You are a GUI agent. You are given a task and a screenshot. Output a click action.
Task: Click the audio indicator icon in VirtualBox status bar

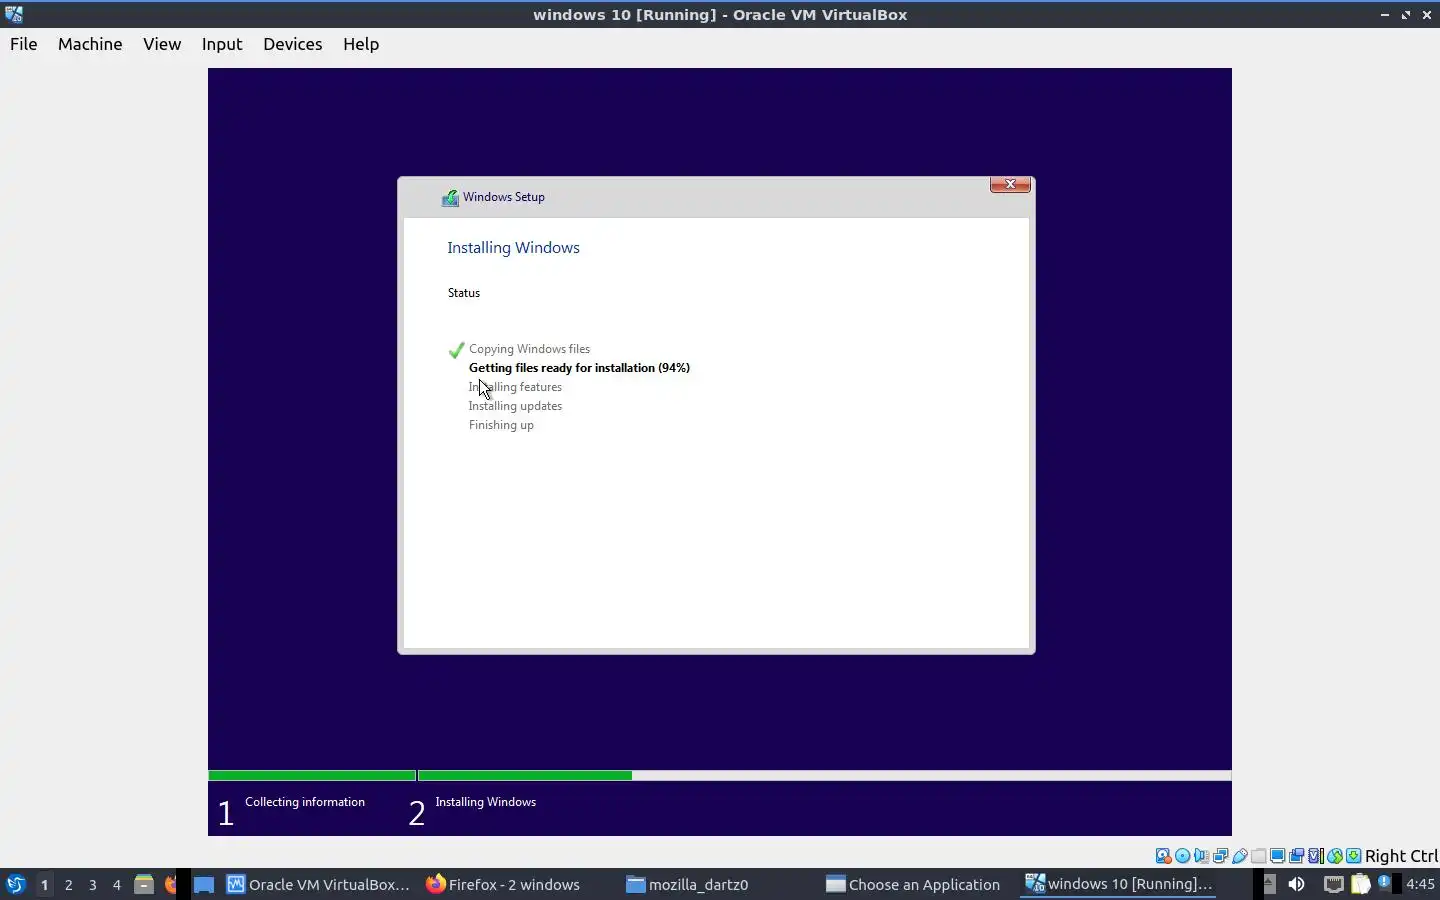tap(1201, 856)
